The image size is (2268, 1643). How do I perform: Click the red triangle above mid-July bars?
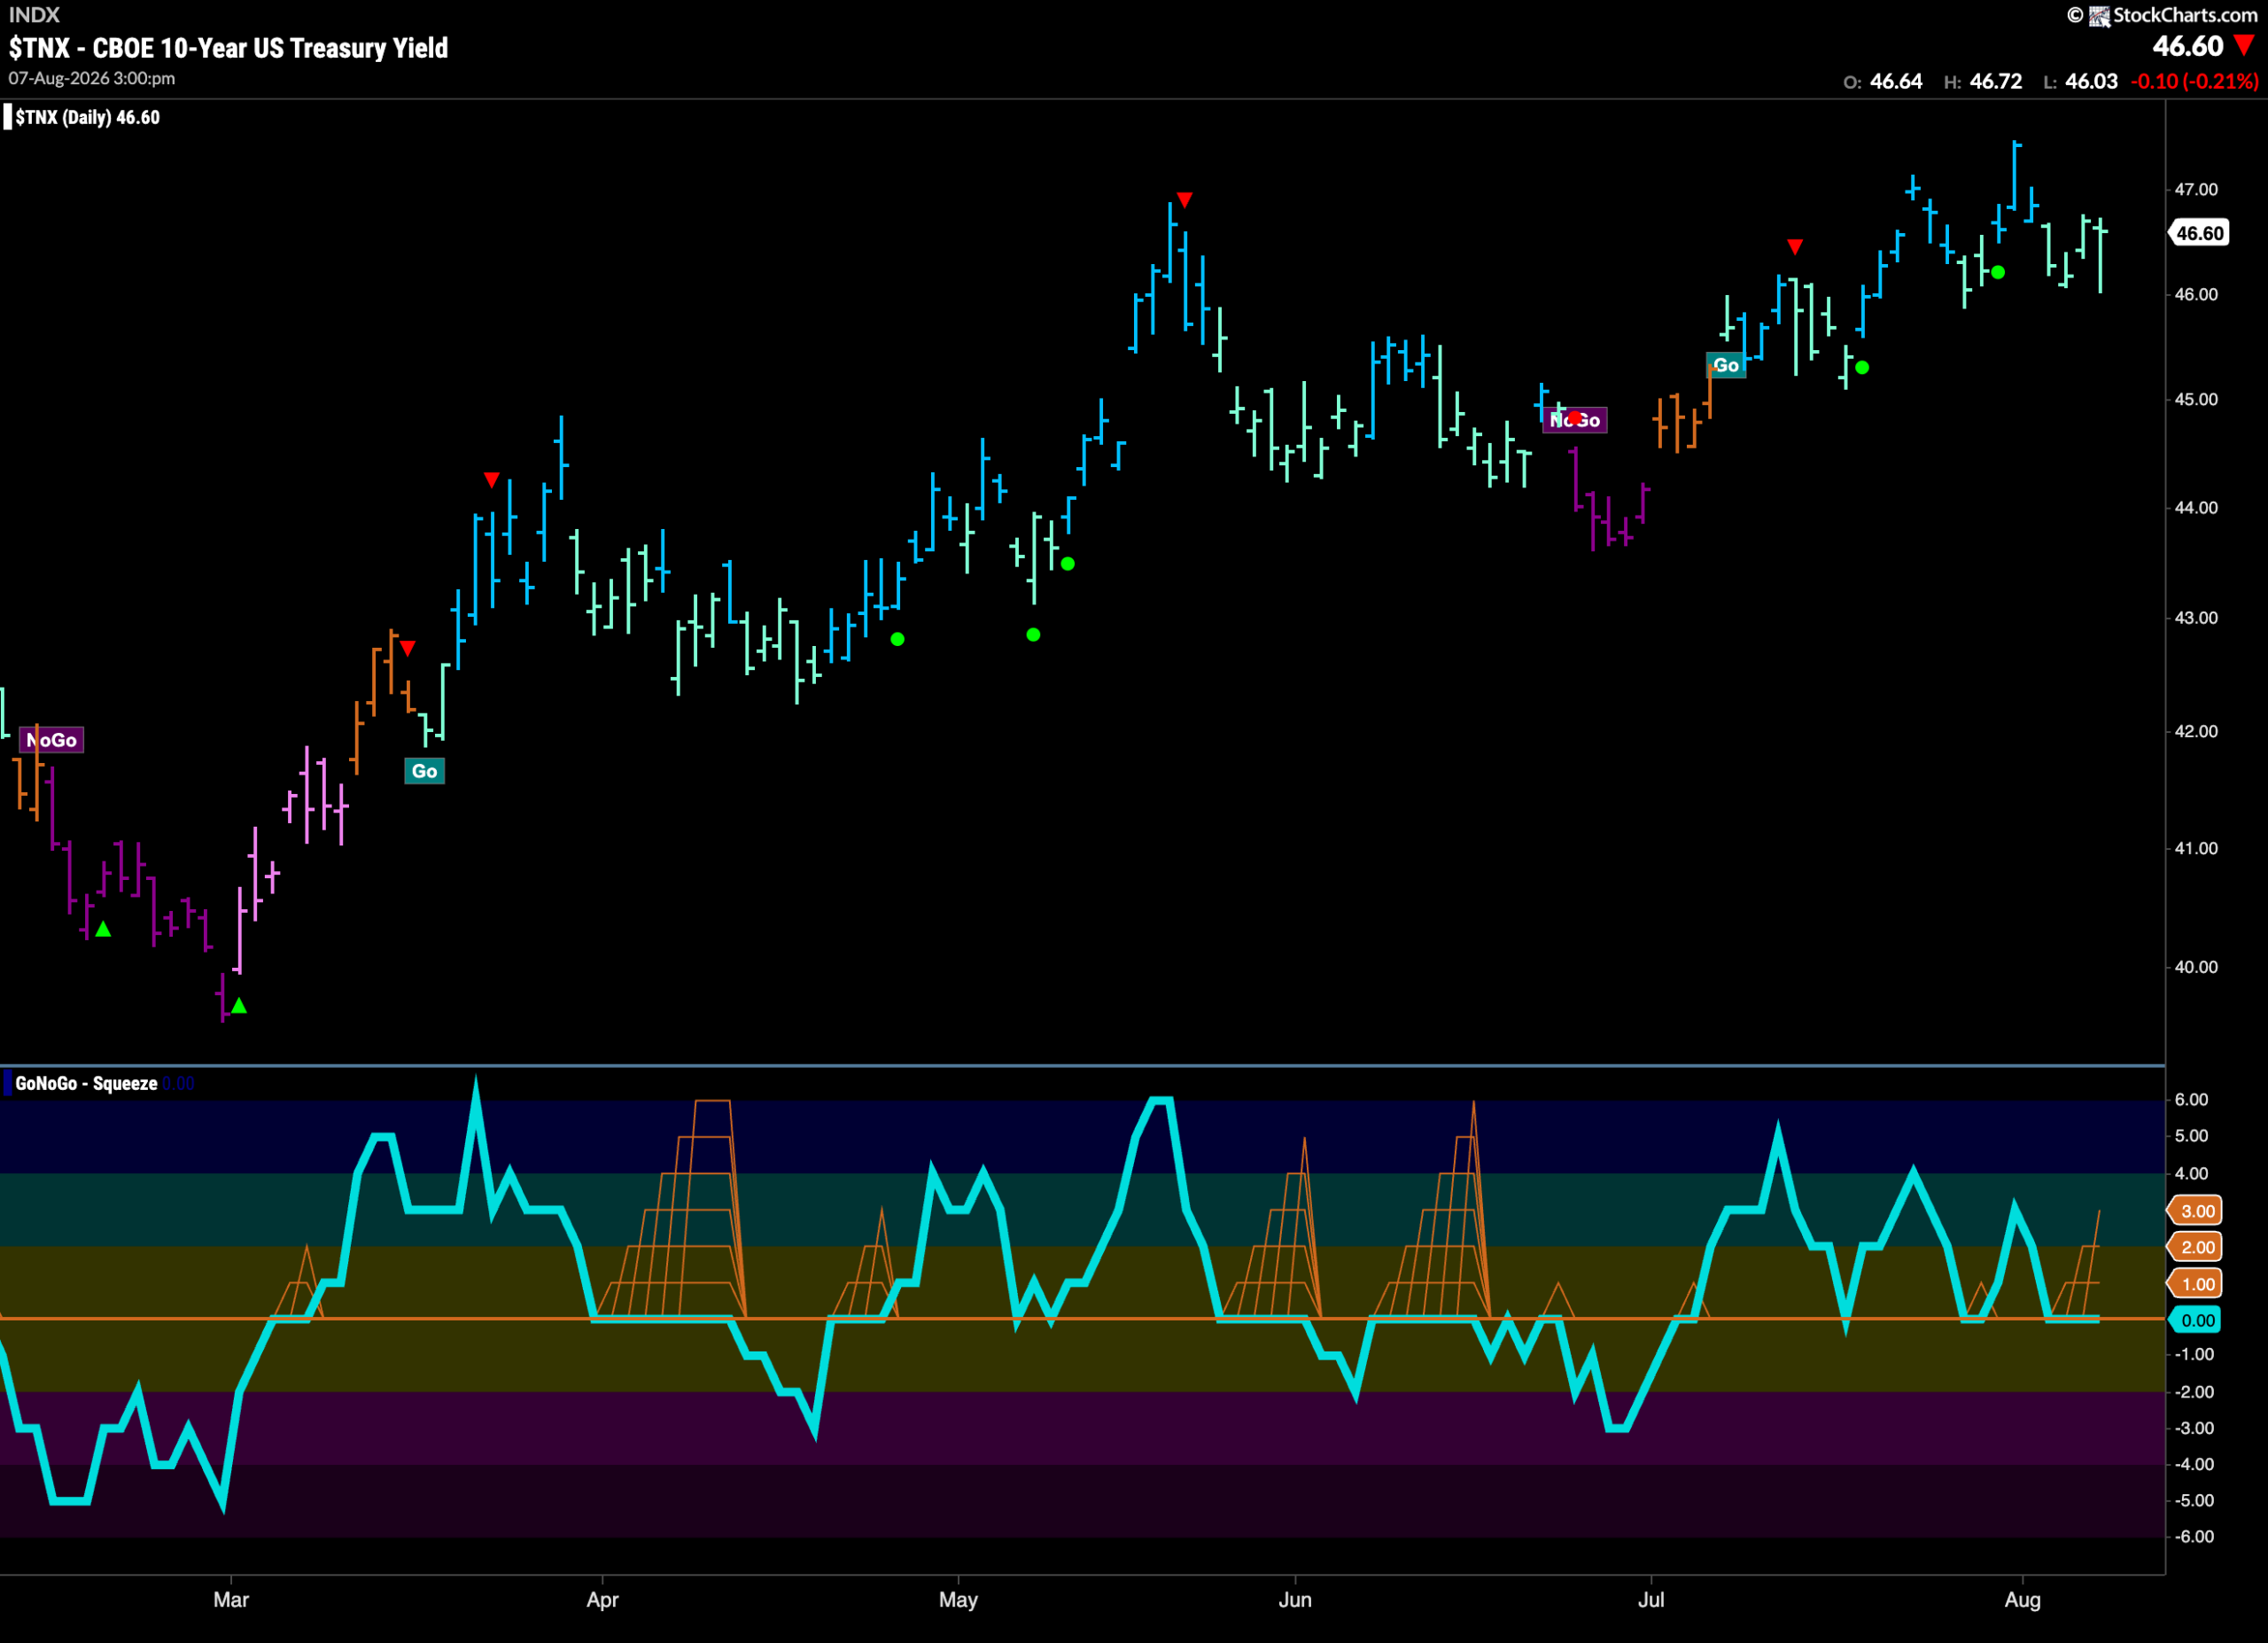pos(1795,247)
